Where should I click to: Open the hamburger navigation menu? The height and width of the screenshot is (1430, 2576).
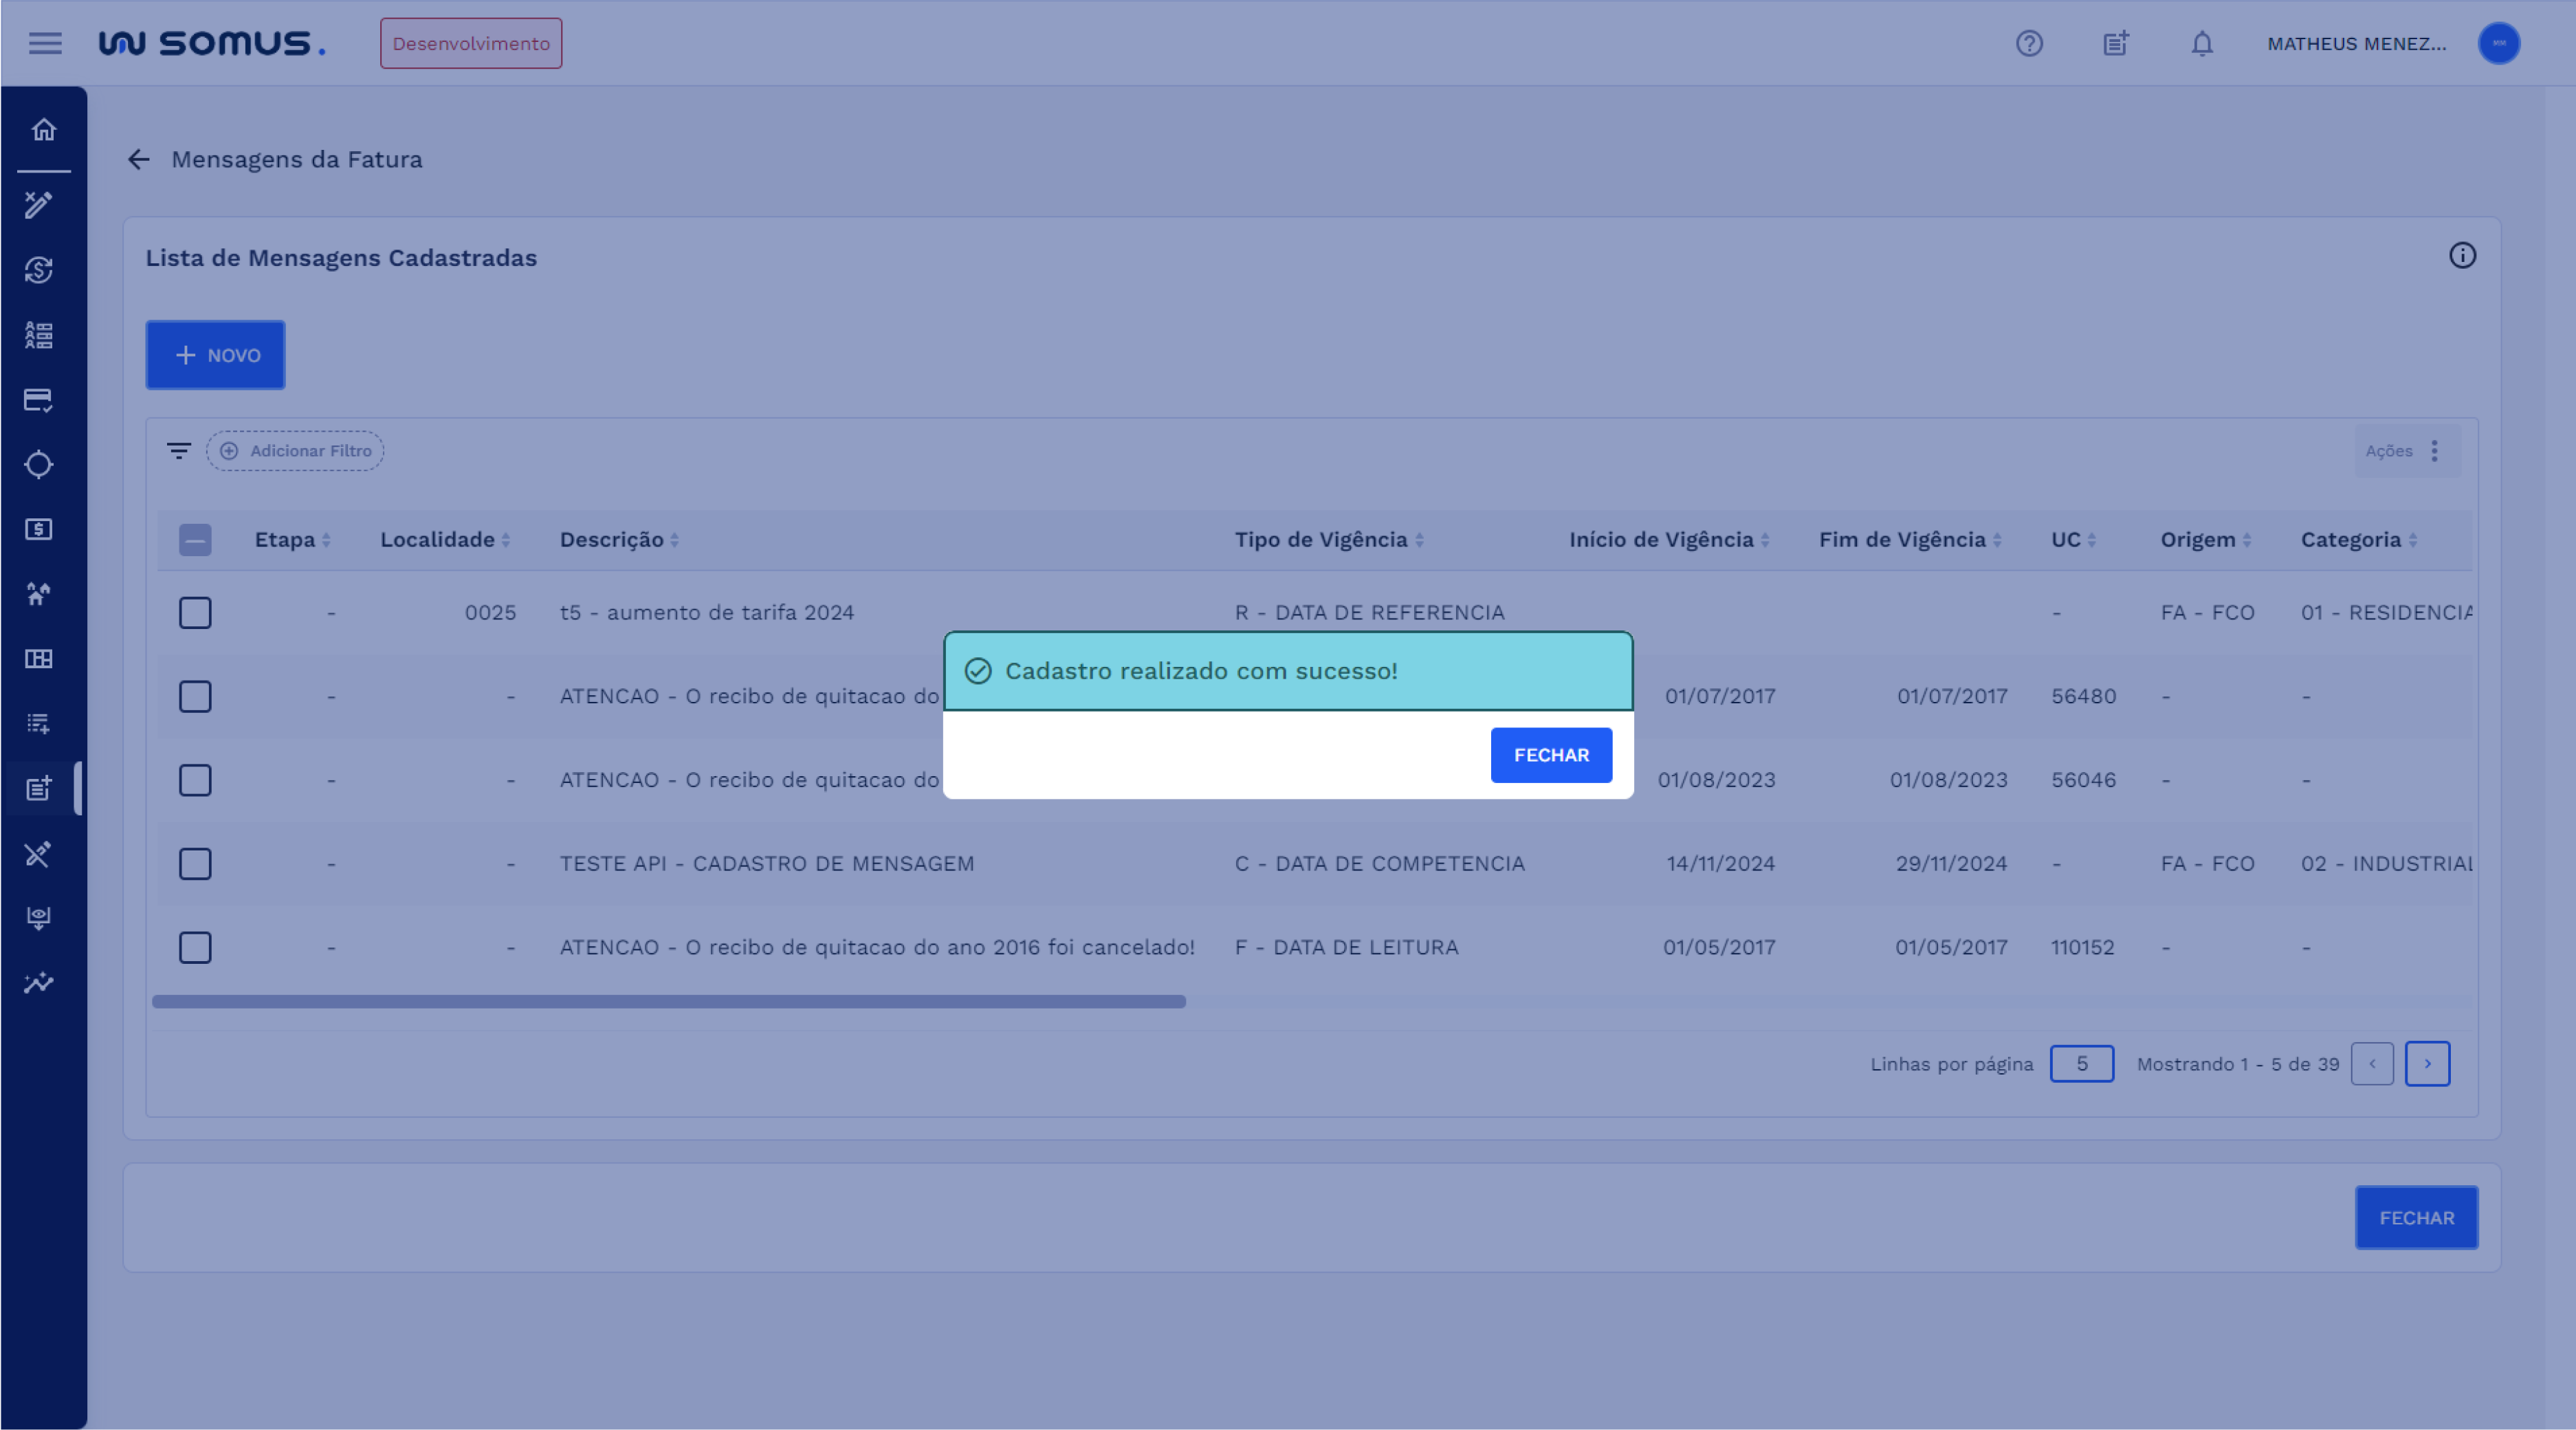point(45,43)
